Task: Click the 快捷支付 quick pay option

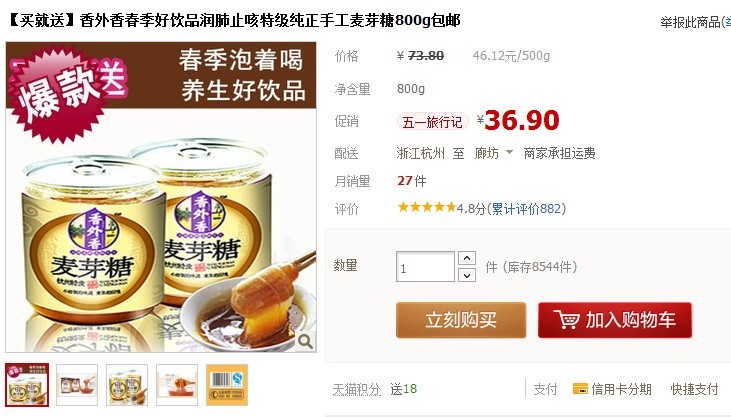Action: [694, 389]
